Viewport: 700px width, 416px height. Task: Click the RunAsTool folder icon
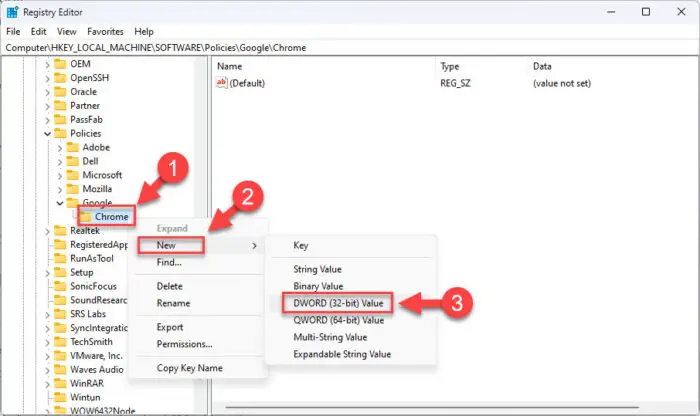click(x=60, y=258)
